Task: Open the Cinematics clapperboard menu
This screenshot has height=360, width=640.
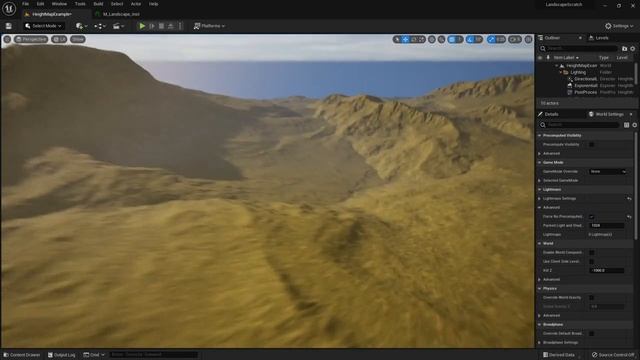Action: [x=118, y=26]
